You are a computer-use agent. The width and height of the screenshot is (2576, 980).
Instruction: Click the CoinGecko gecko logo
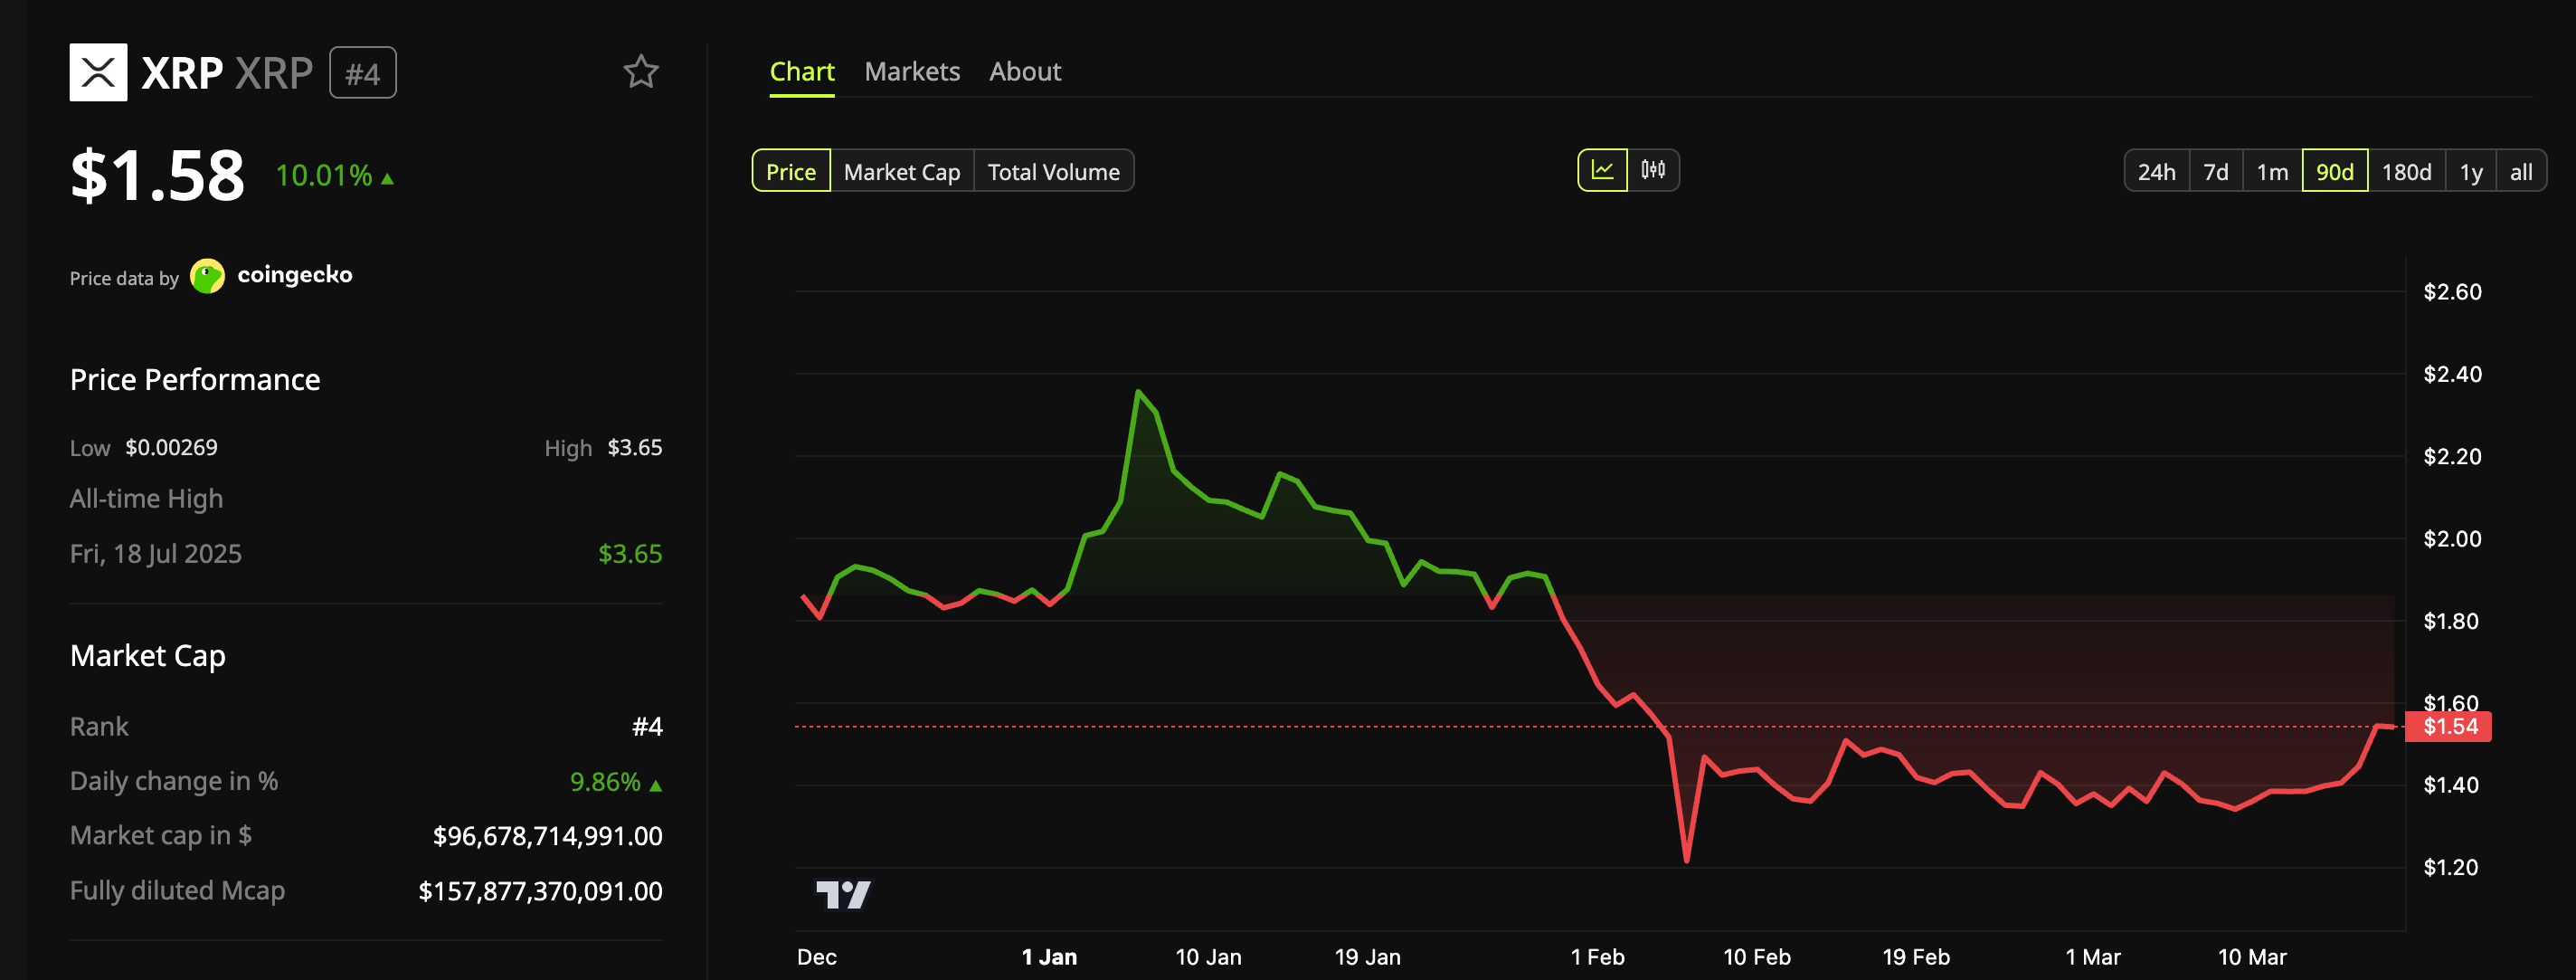[x=207, y=275]
